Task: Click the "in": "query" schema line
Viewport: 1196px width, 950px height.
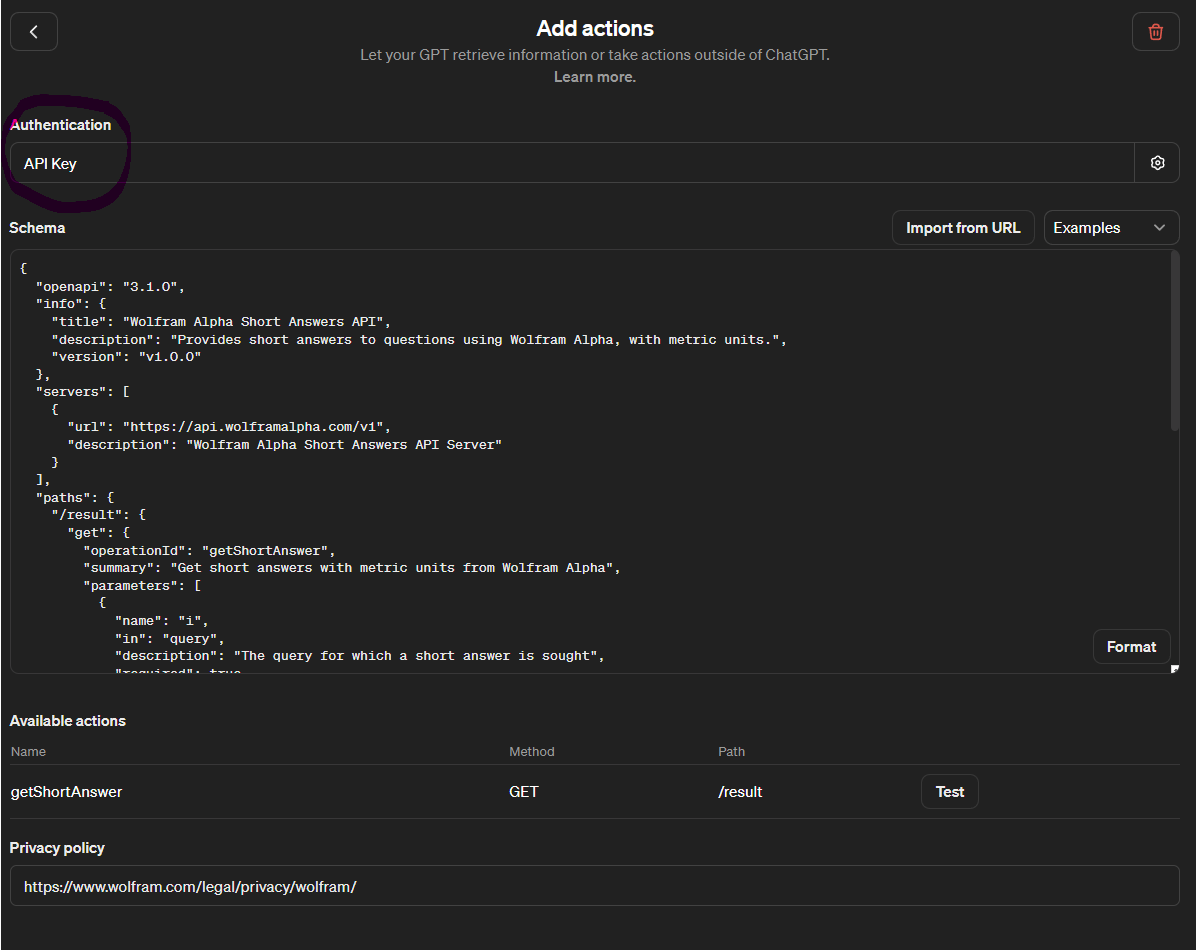Action: (x=169, y=639)
